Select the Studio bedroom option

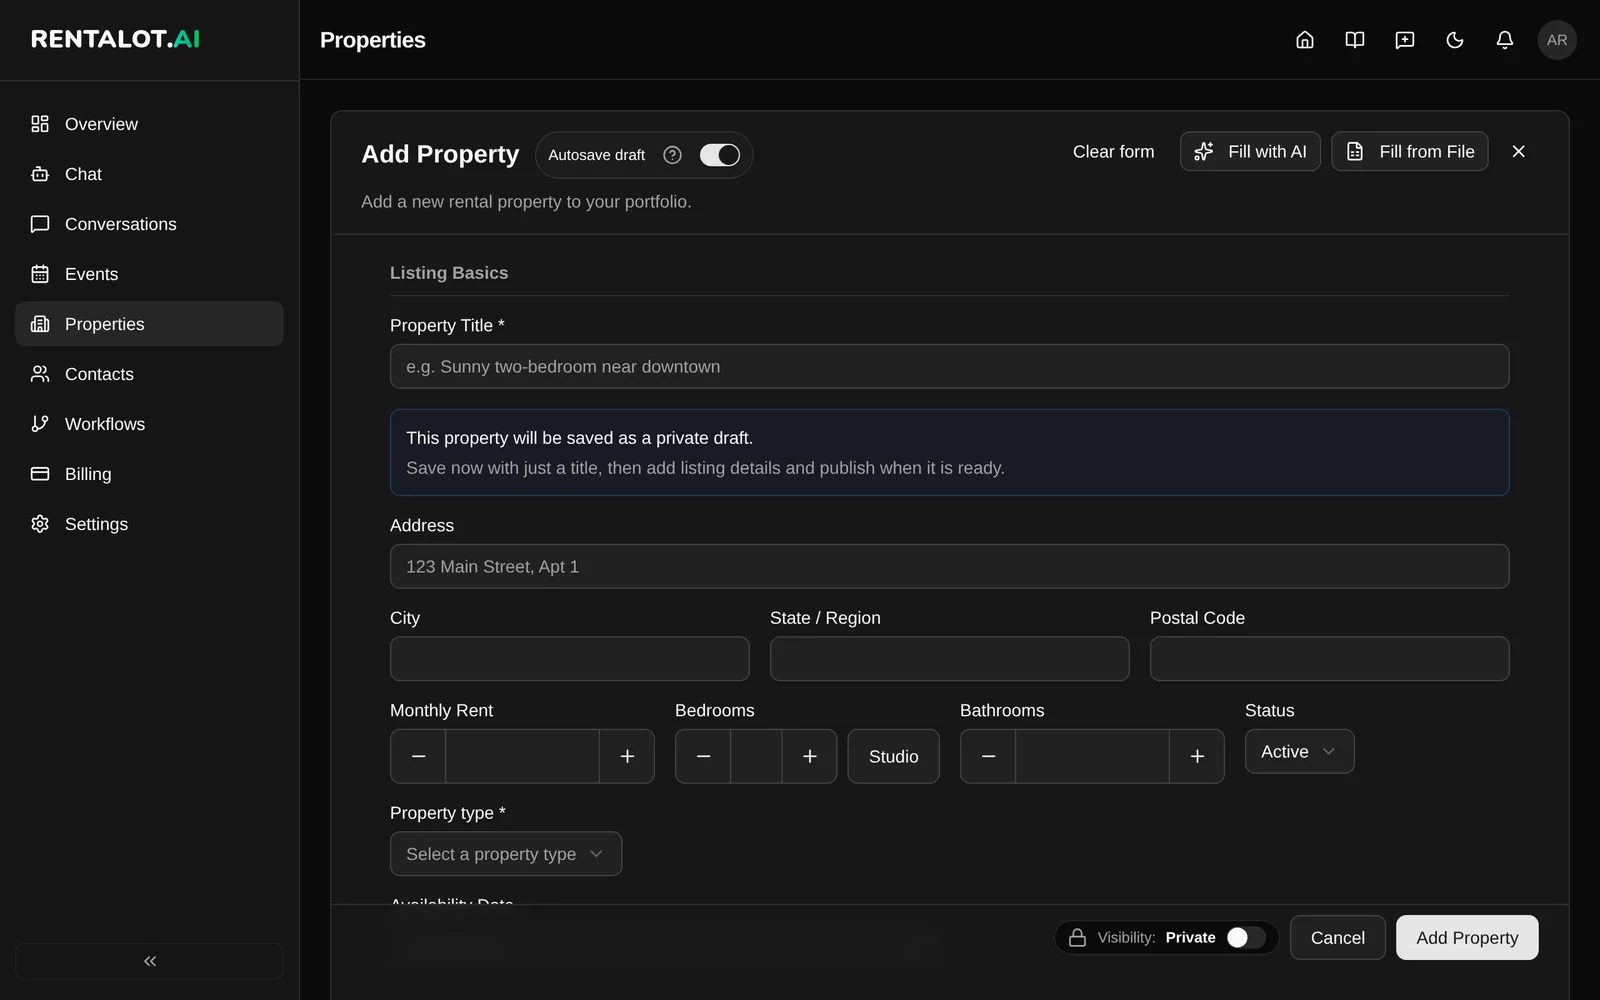(x=894, y=756)
